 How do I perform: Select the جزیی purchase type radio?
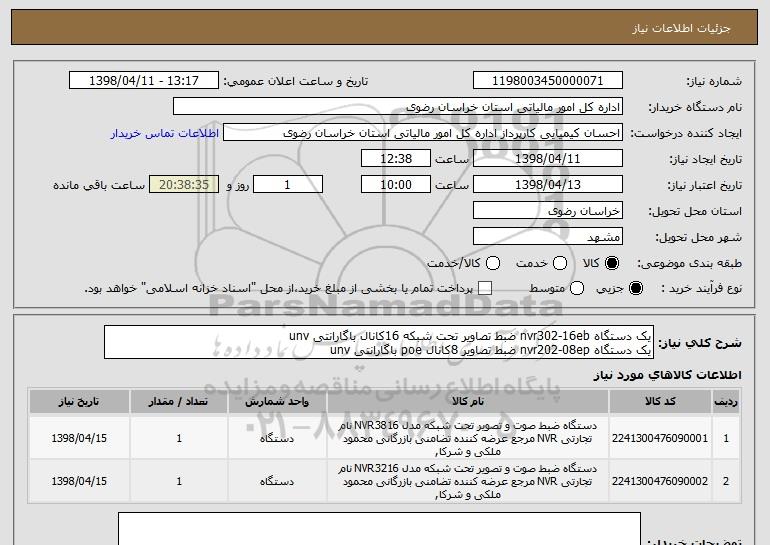[636, 289]
